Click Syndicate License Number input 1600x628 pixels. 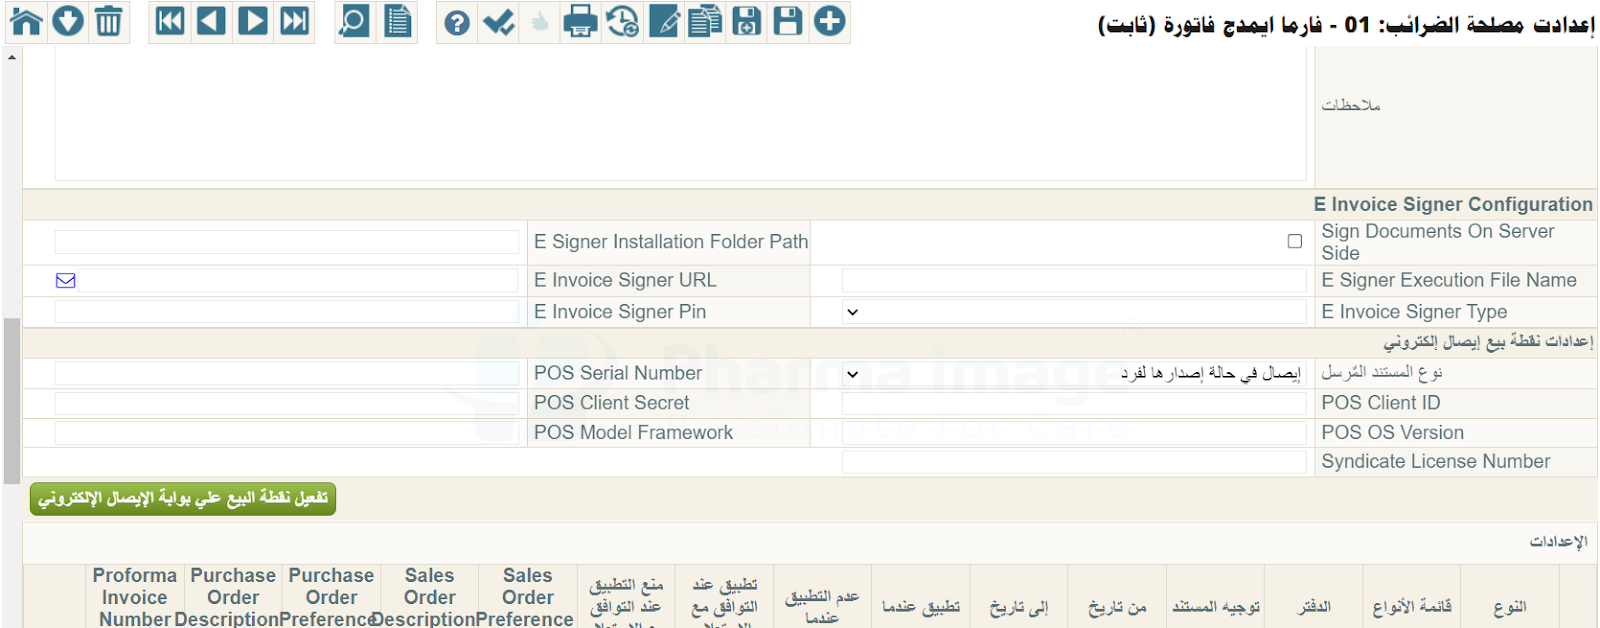tap(1074, 462)
